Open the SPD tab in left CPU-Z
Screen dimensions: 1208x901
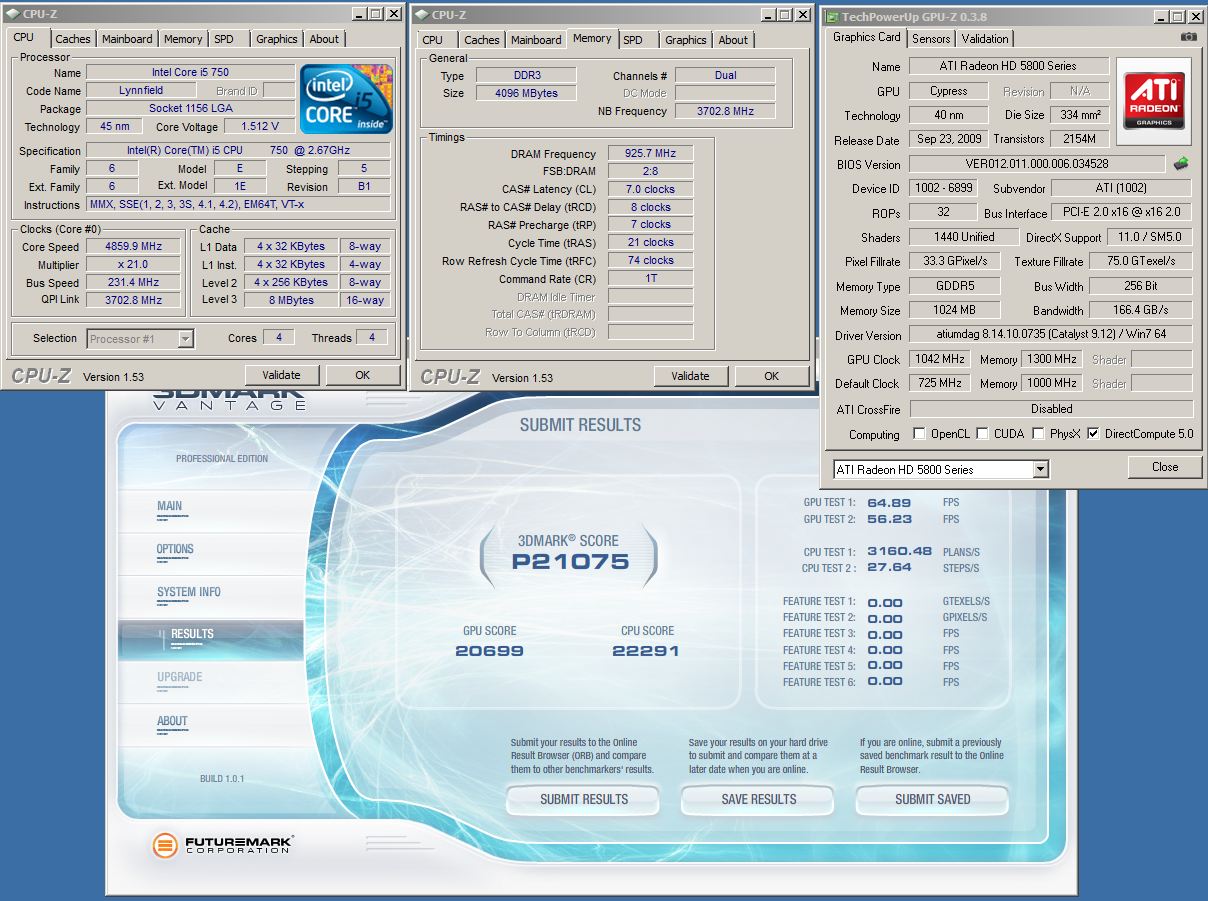click(x=224, y=39)
